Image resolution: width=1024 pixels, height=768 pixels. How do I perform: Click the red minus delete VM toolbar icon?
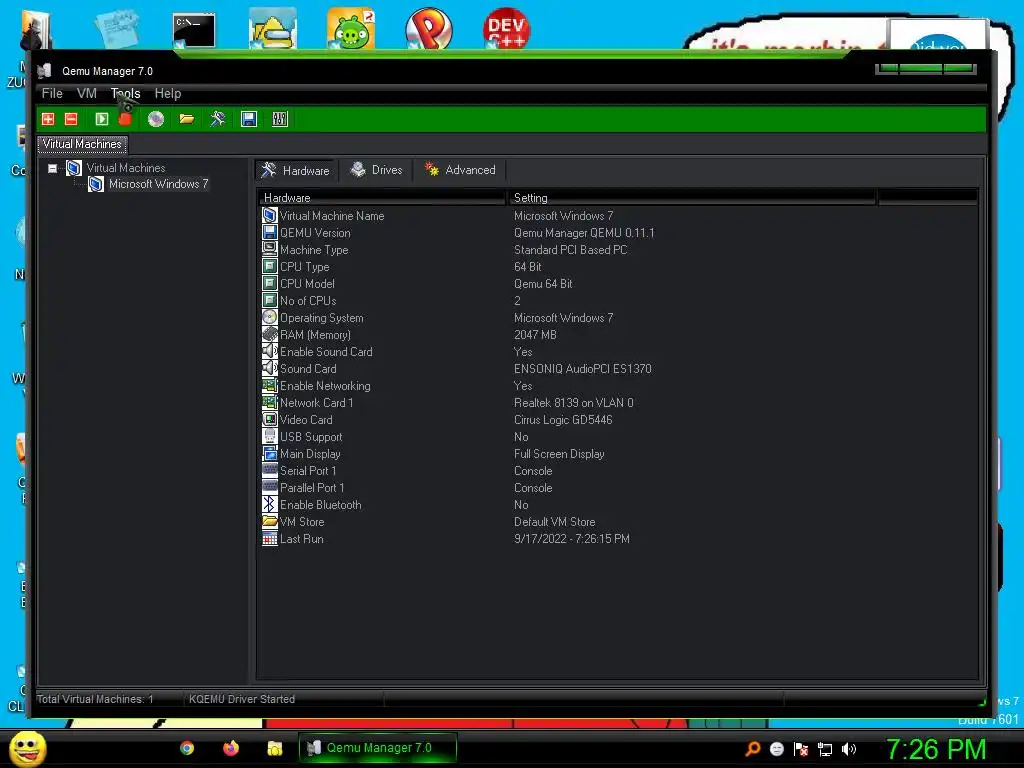tap(71, 119)
